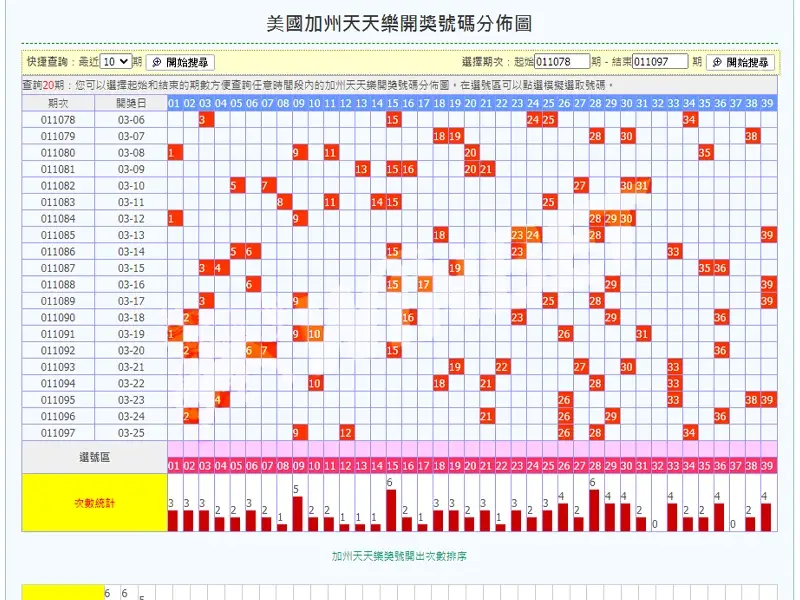Open the recent periods dropdown showing 10
800x600 pixels.
(116, 62)
